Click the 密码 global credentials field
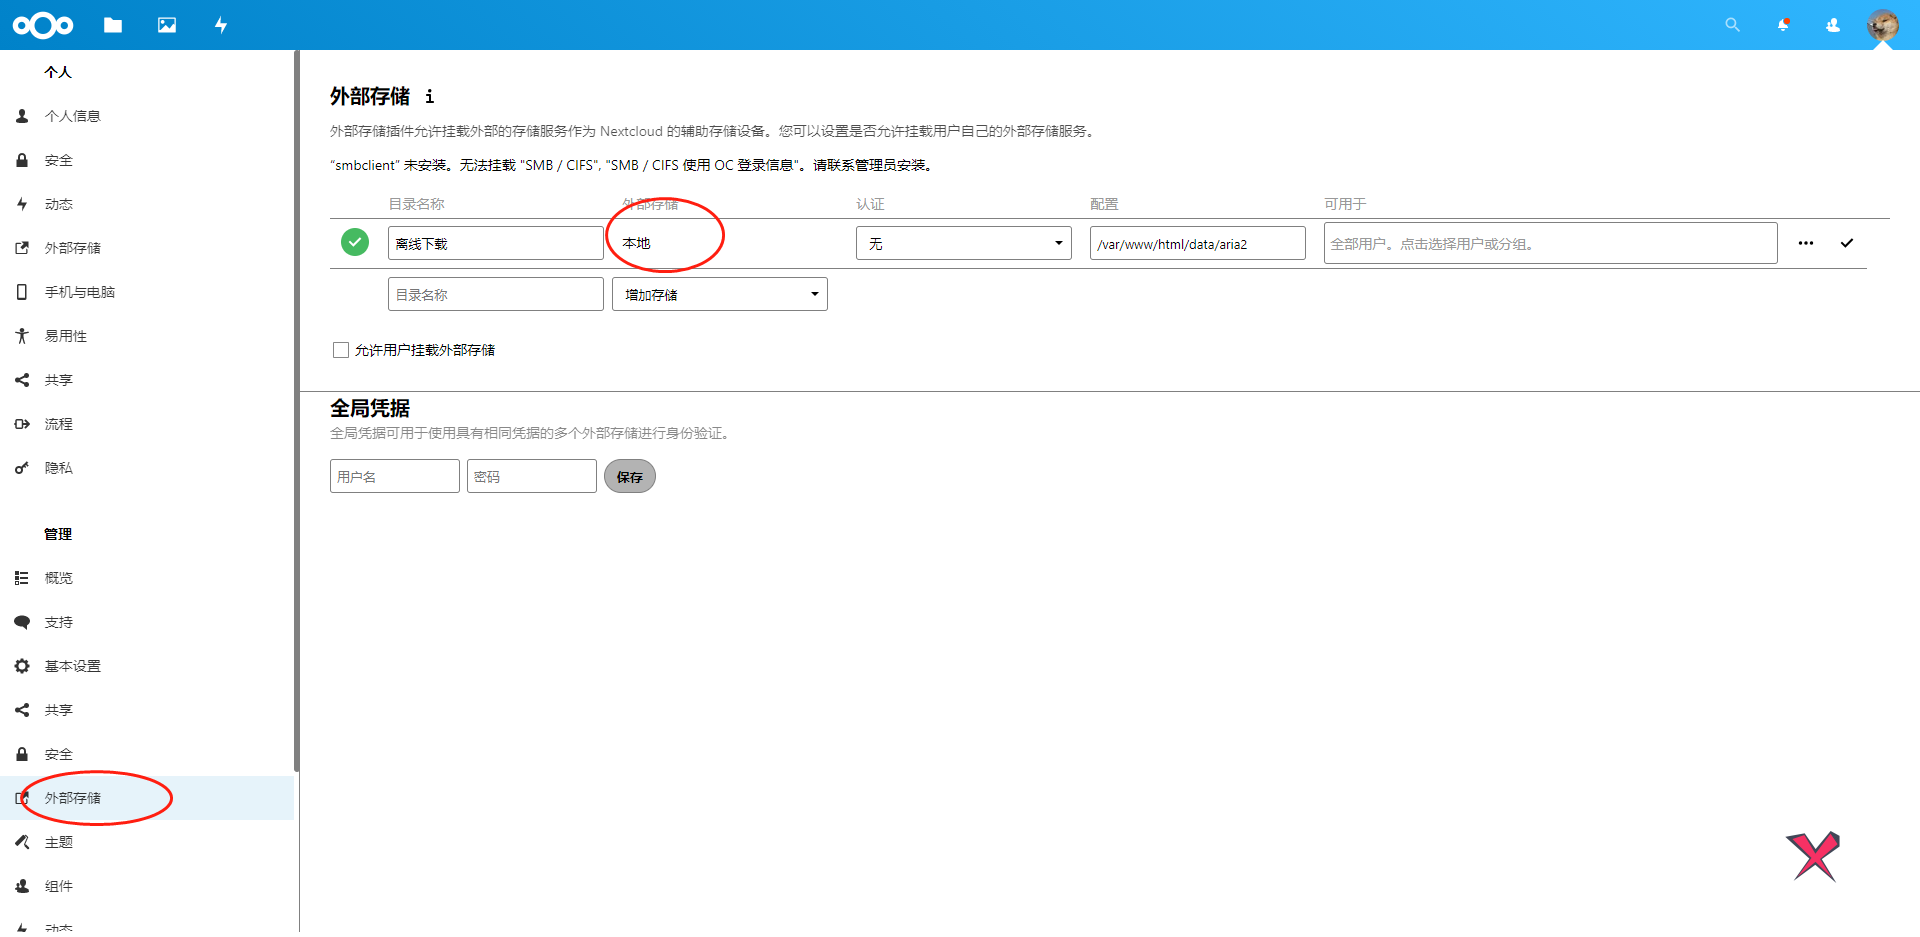1920x937 pixels. click(x=532, y=476)
